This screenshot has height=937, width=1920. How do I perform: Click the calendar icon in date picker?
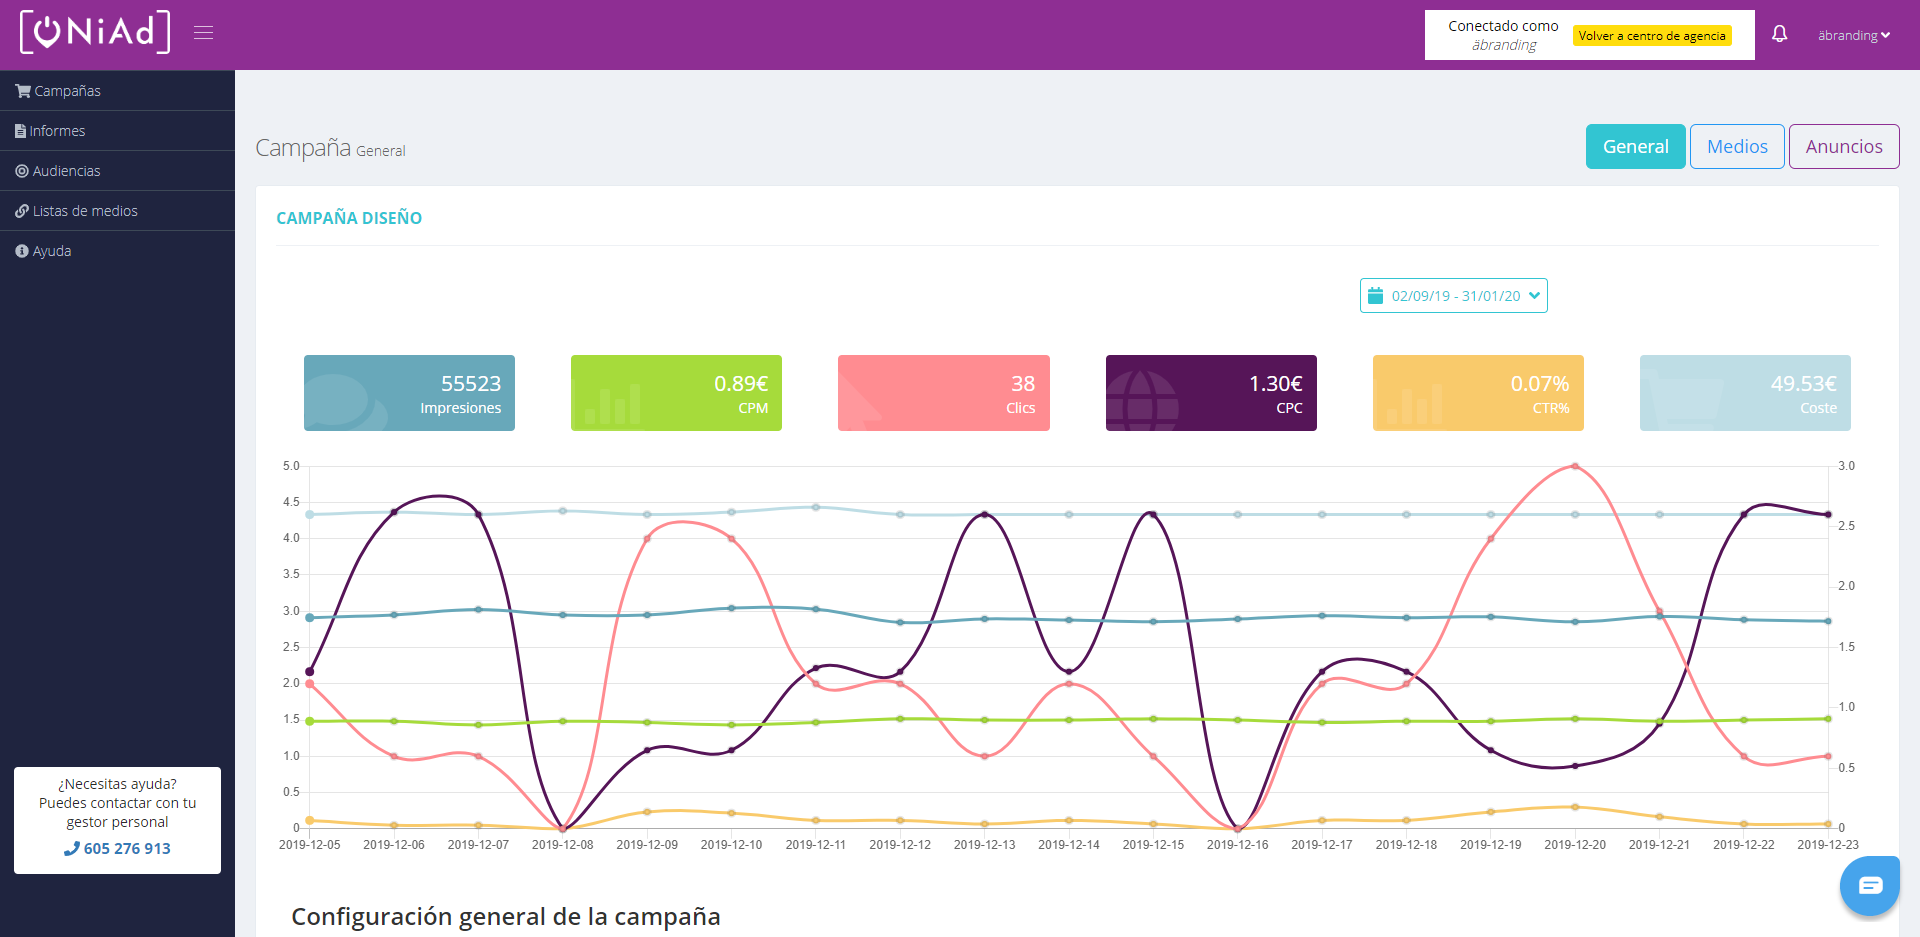tap(1375, 296)
